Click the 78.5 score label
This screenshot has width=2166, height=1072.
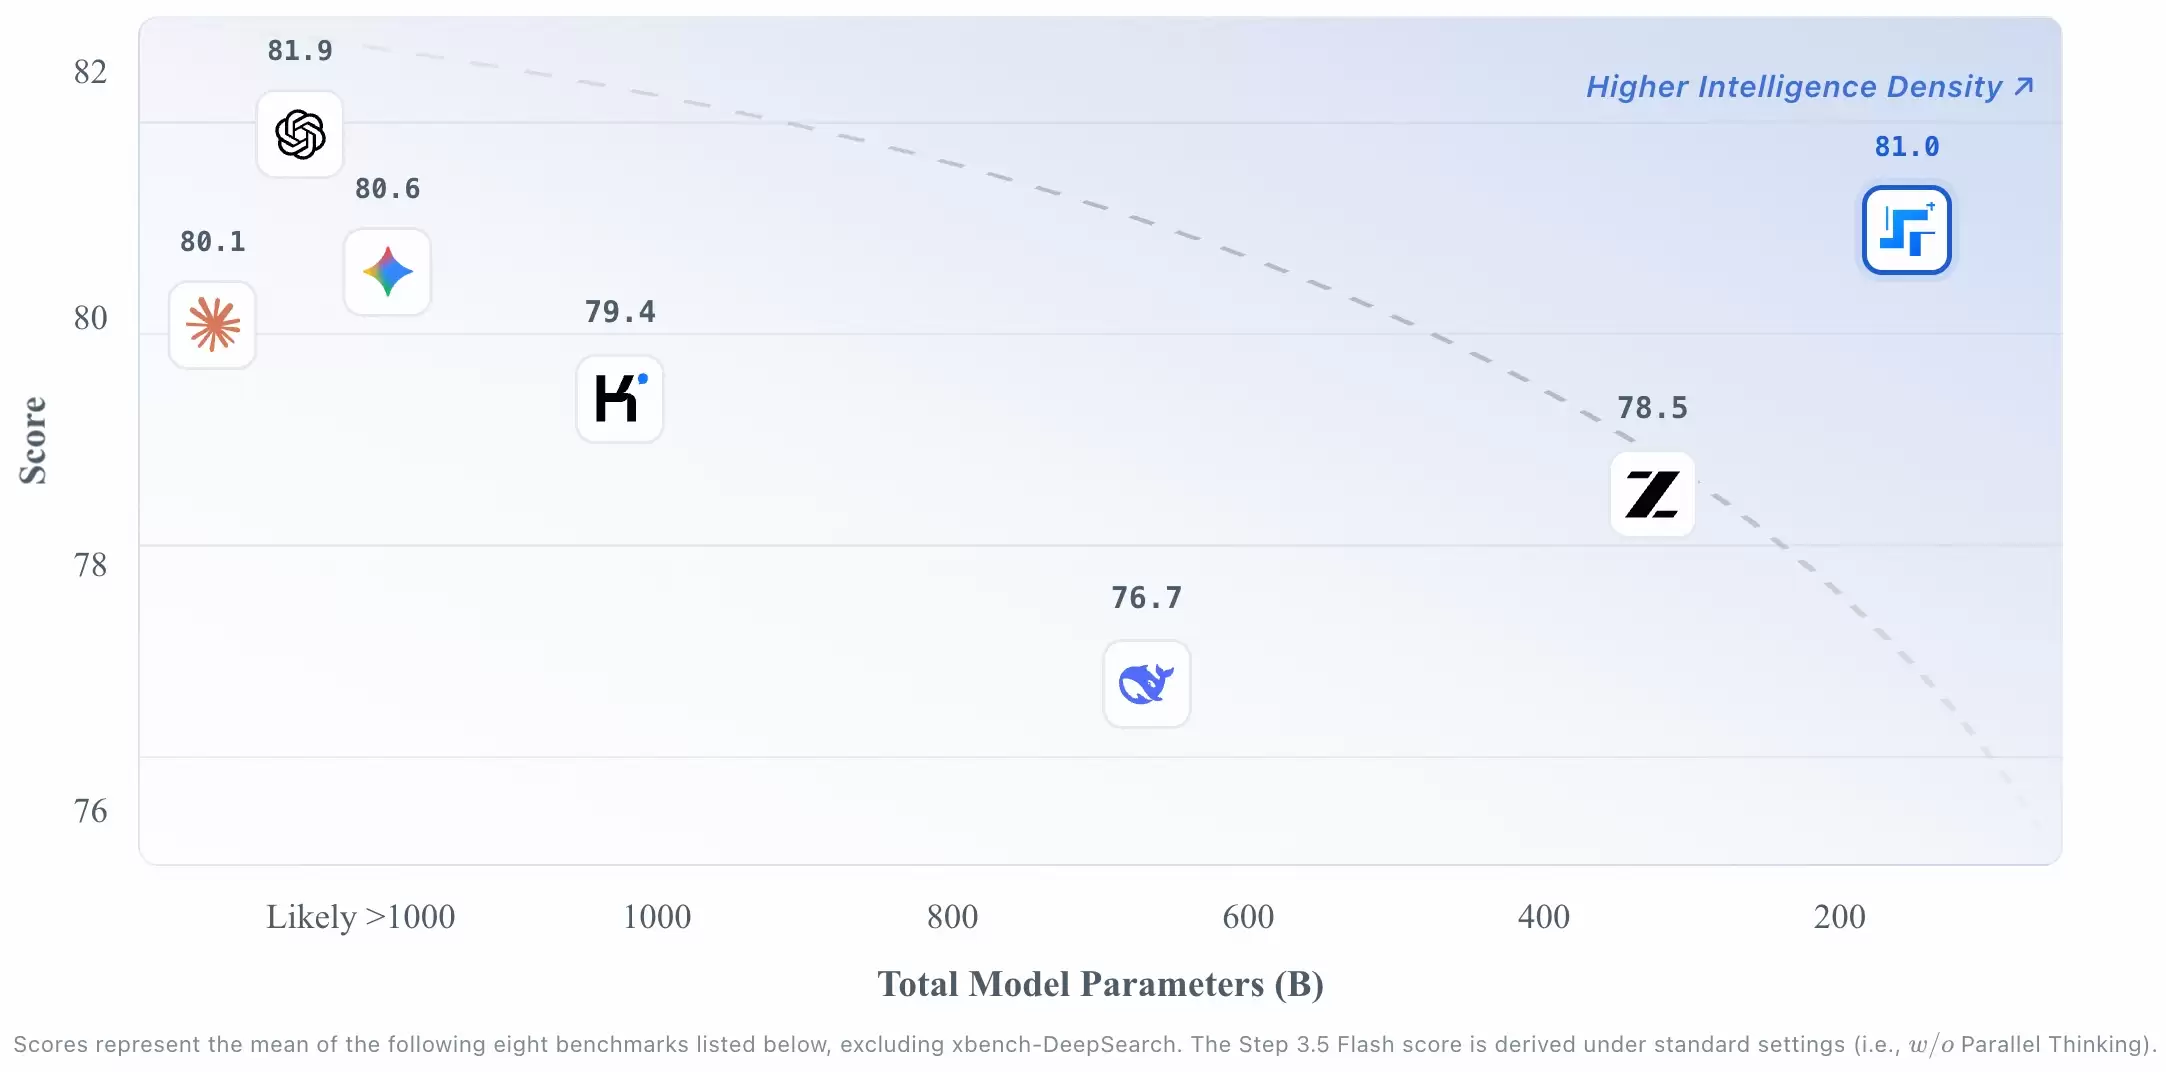(x=1652, y=408)
